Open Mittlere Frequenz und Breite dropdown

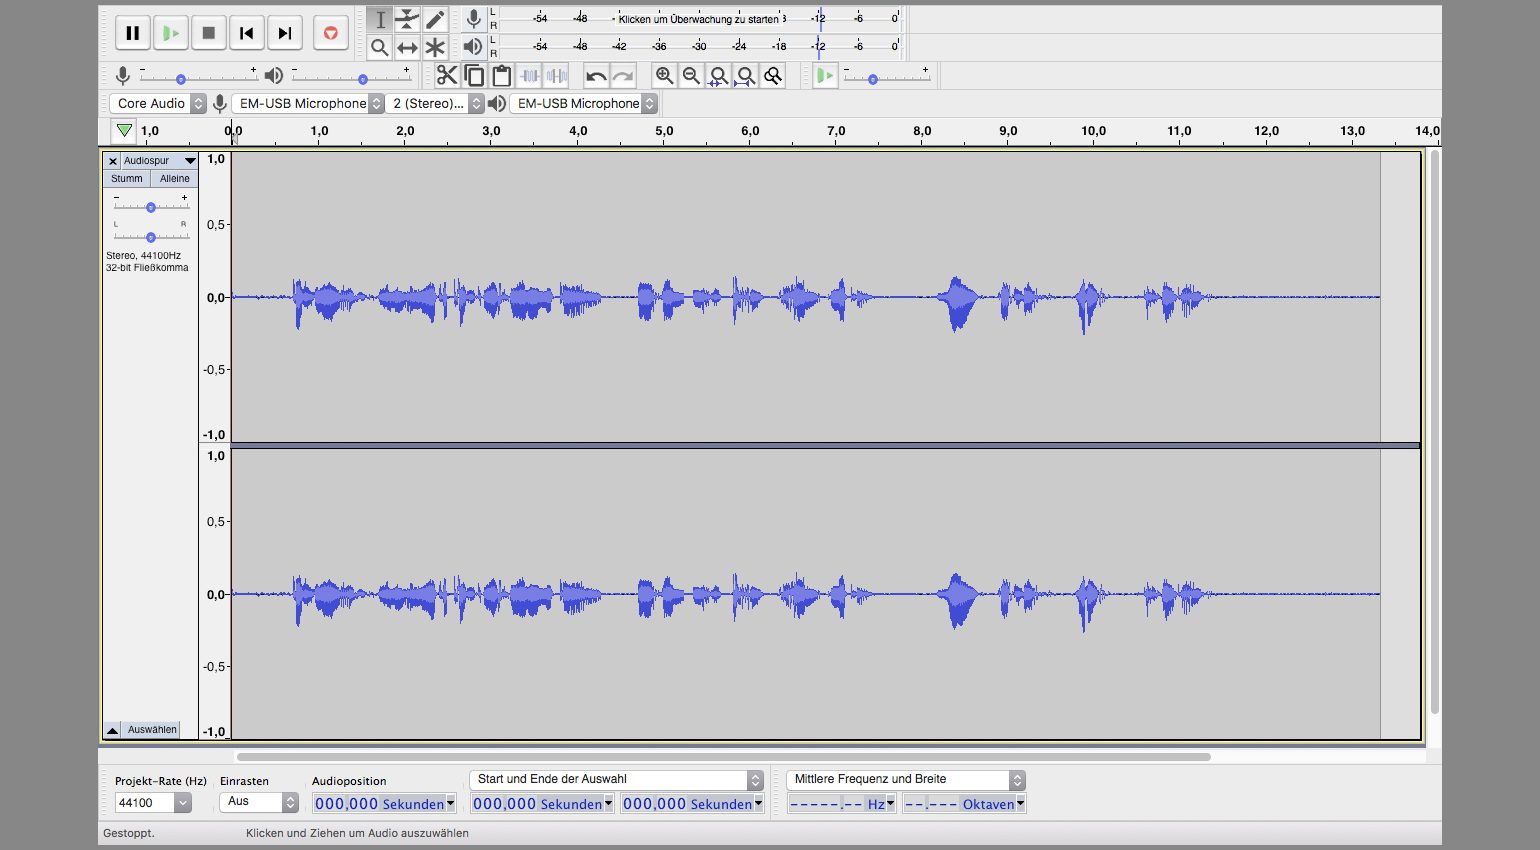pyautogui.click(x=906, y=779)
